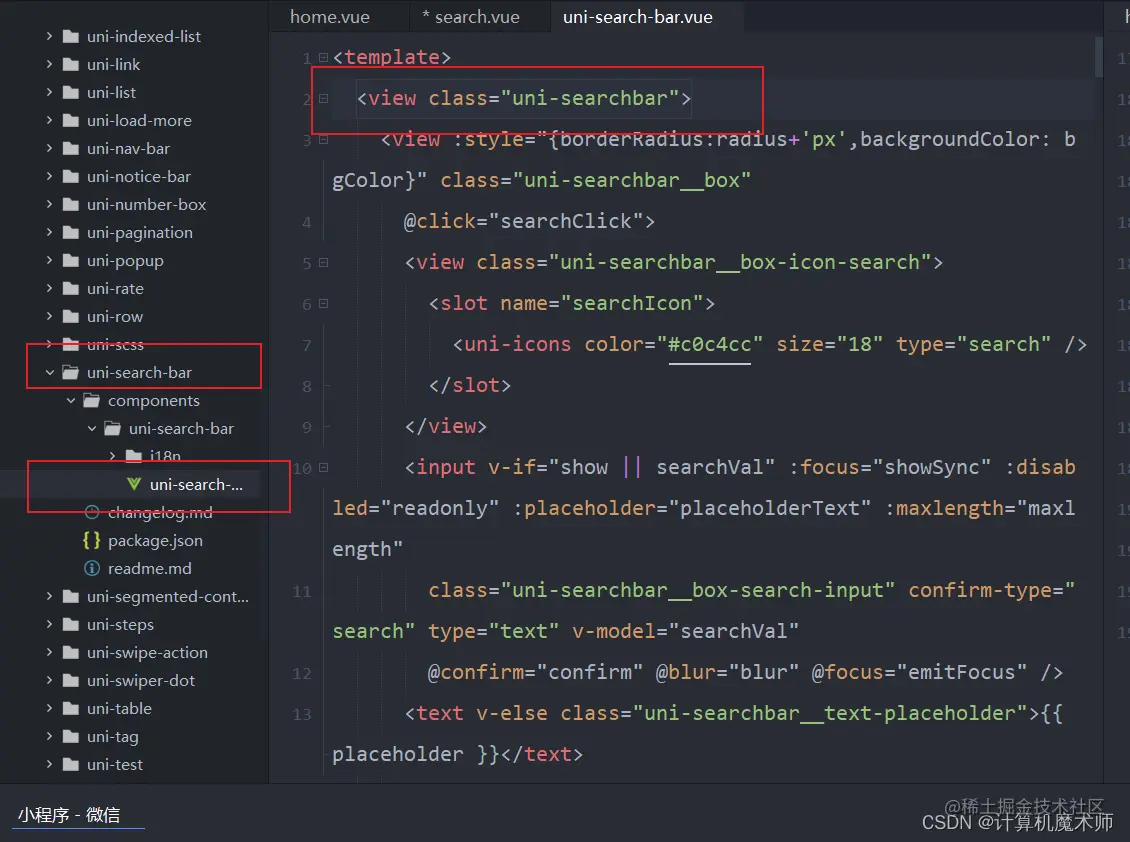Click the closing </view> tag on line 9
The width and height of the screenshot is (1130, 842).
point(445,427)
